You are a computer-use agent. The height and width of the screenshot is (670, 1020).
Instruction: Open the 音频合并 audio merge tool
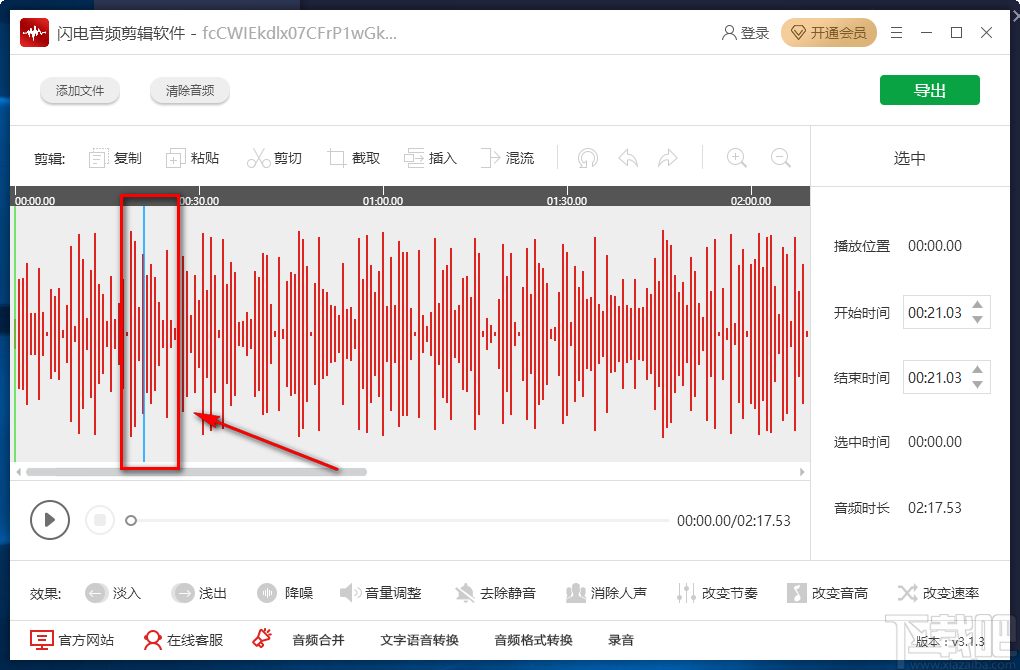[x=318, y=640]
